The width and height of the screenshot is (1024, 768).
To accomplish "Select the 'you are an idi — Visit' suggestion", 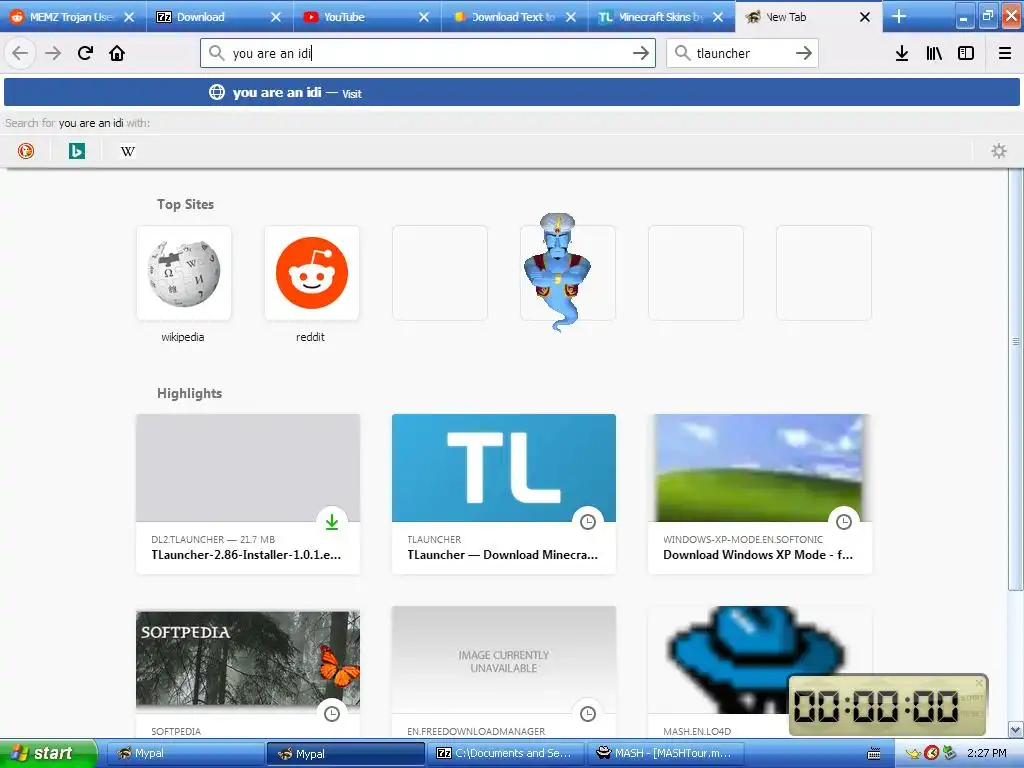I will (x=511, y=93).
